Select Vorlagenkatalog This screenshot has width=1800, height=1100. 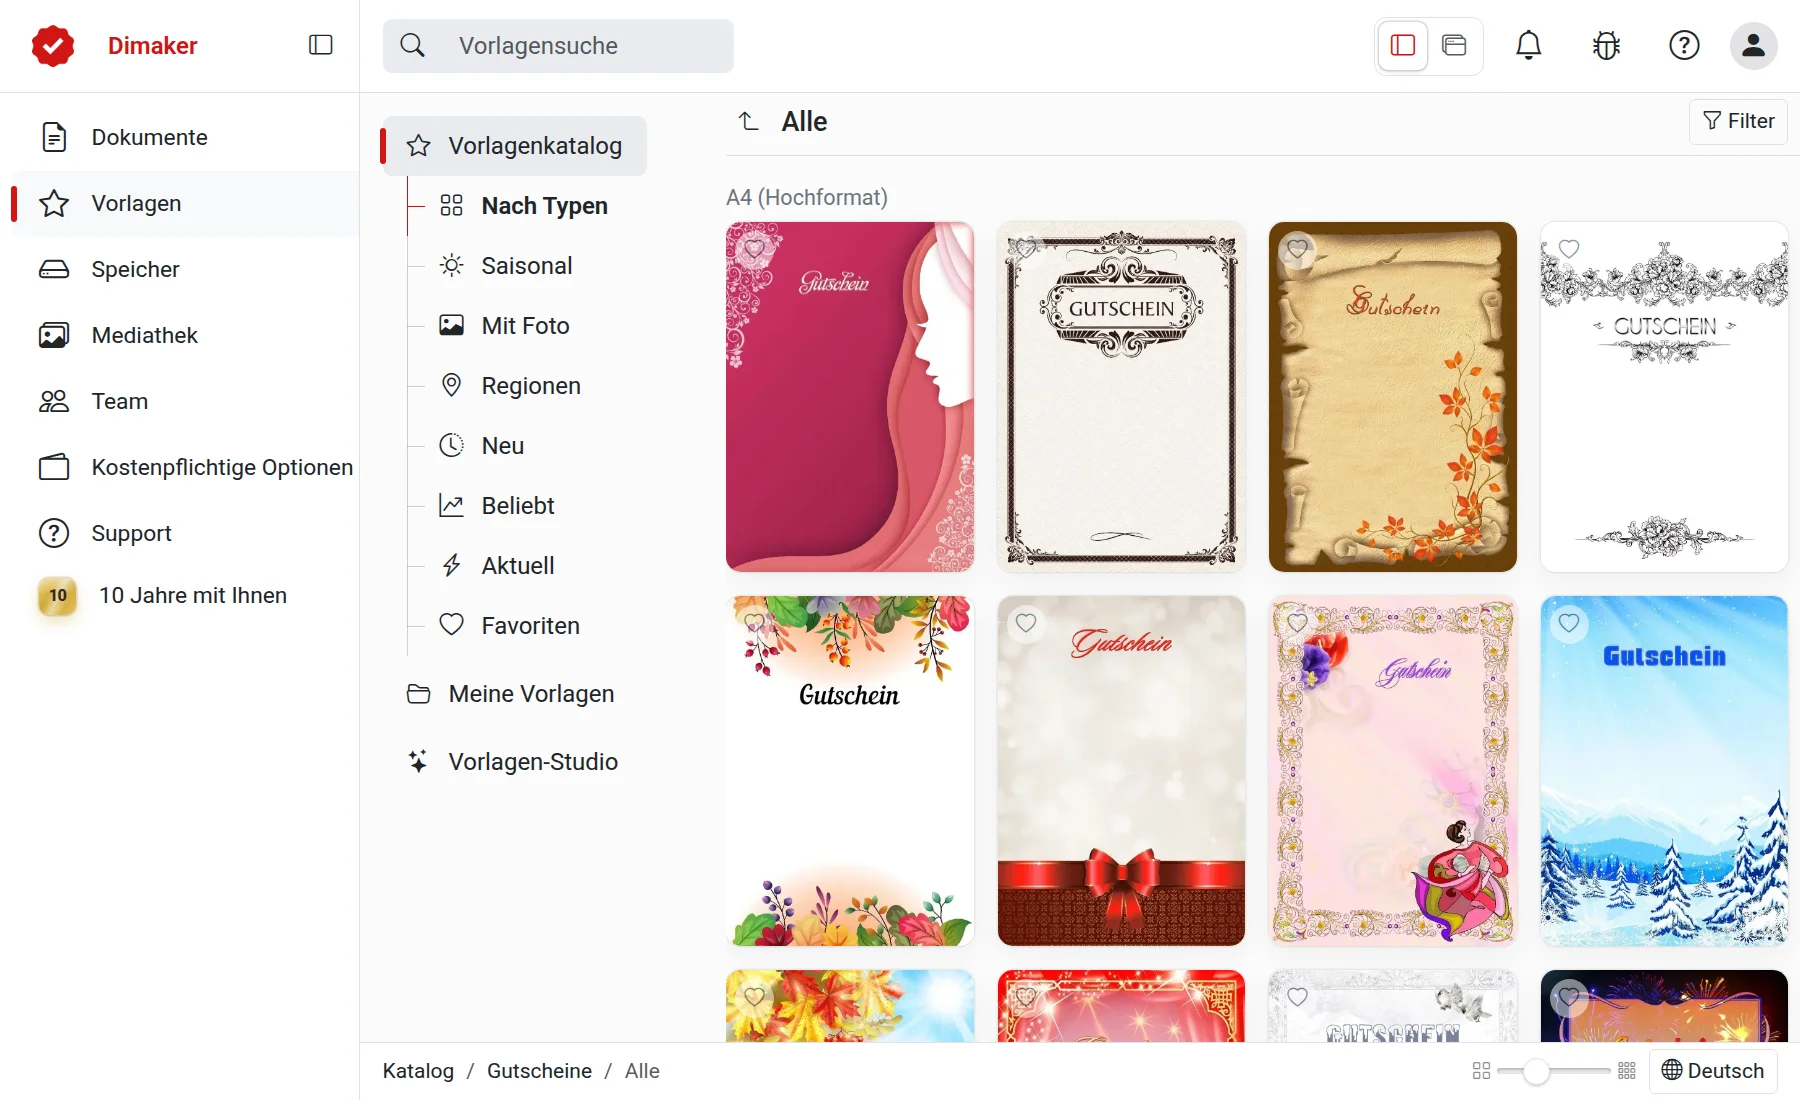[515, 146]
